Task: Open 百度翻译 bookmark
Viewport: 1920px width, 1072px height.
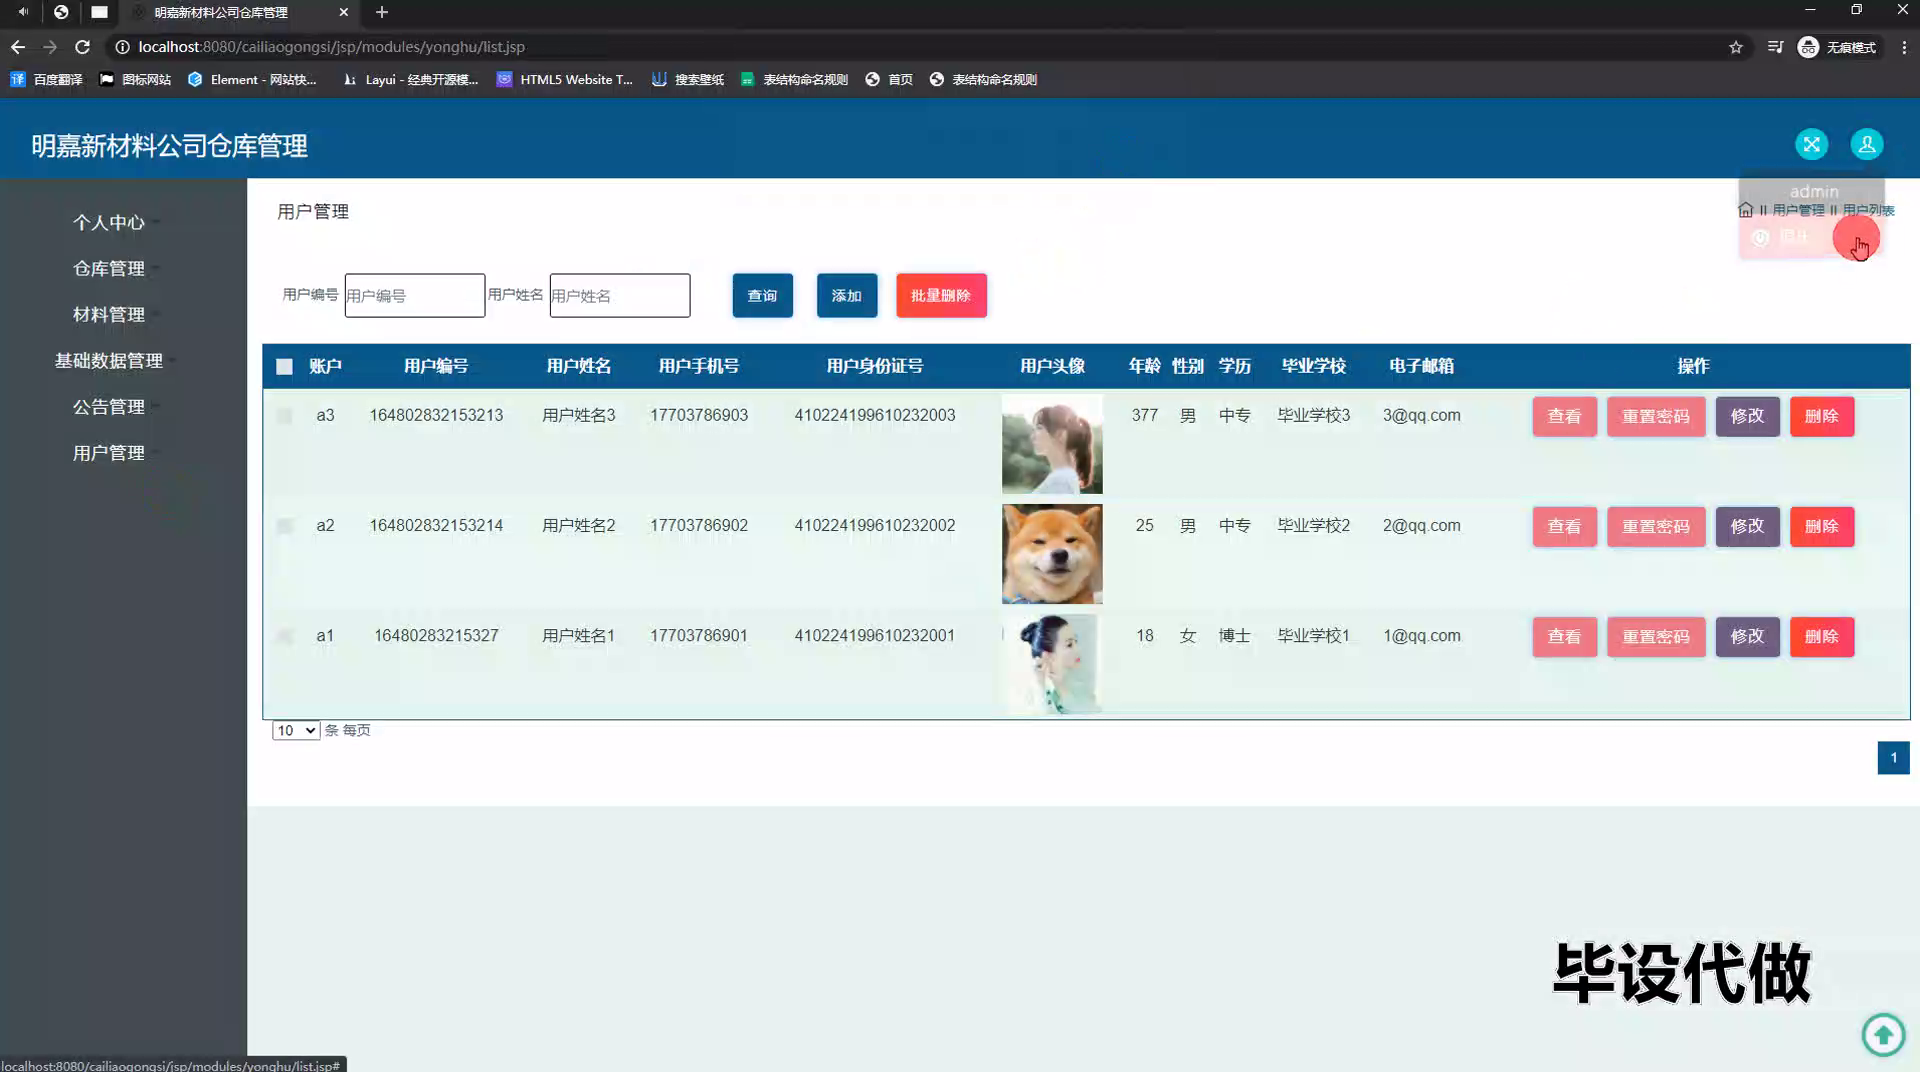Action: point(46,79)
